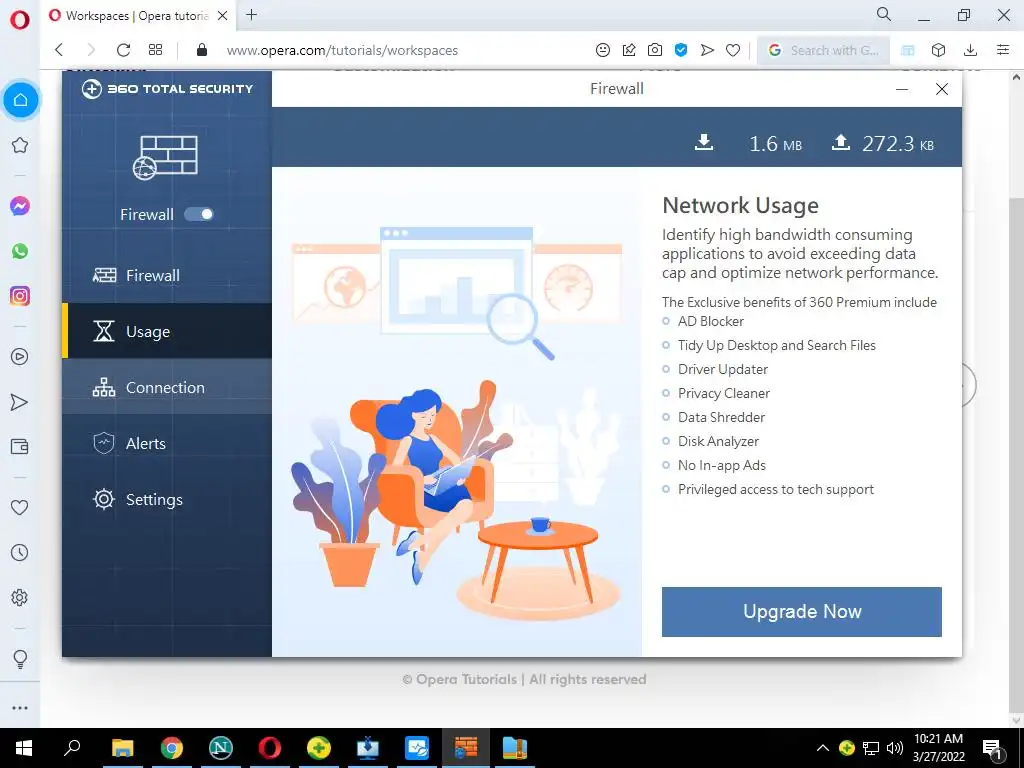The image size is (1024, 768).
Task: Add page to bookmarks heart icon
Action: [733, 50]
